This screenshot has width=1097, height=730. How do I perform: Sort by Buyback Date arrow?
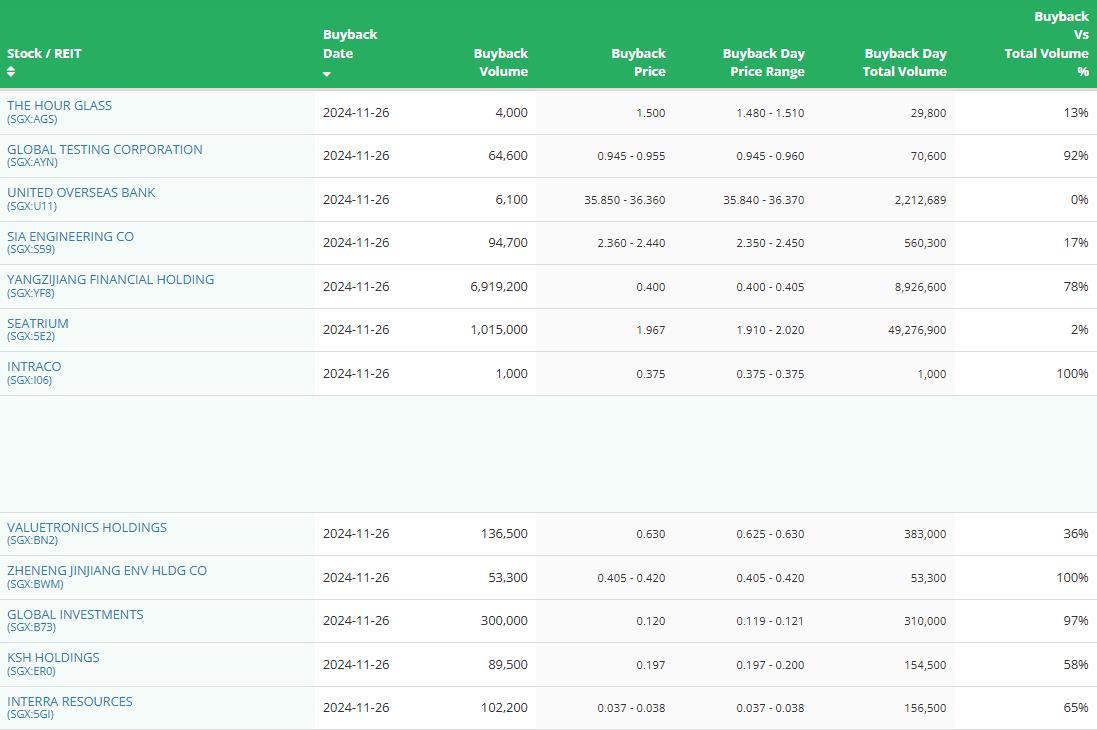pos(327,74)
